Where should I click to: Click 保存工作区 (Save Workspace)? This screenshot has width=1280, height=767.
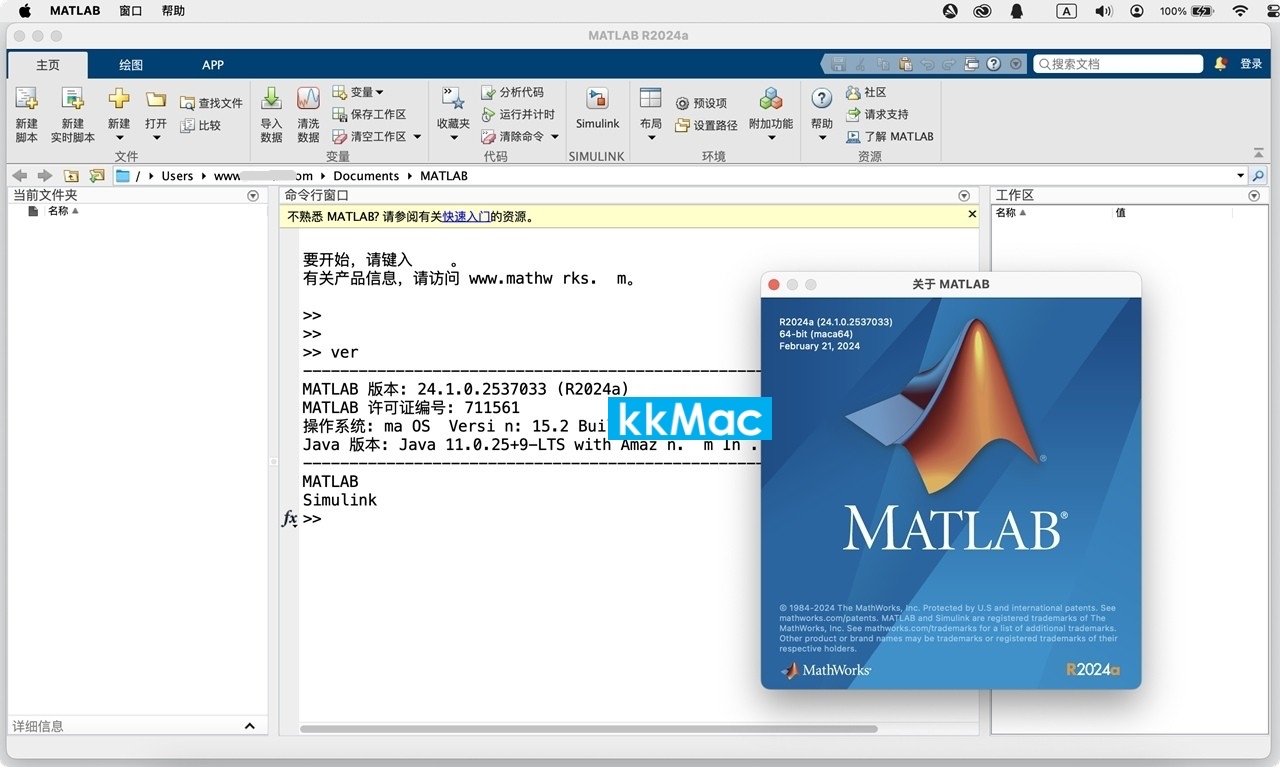[x=369, y=114]
